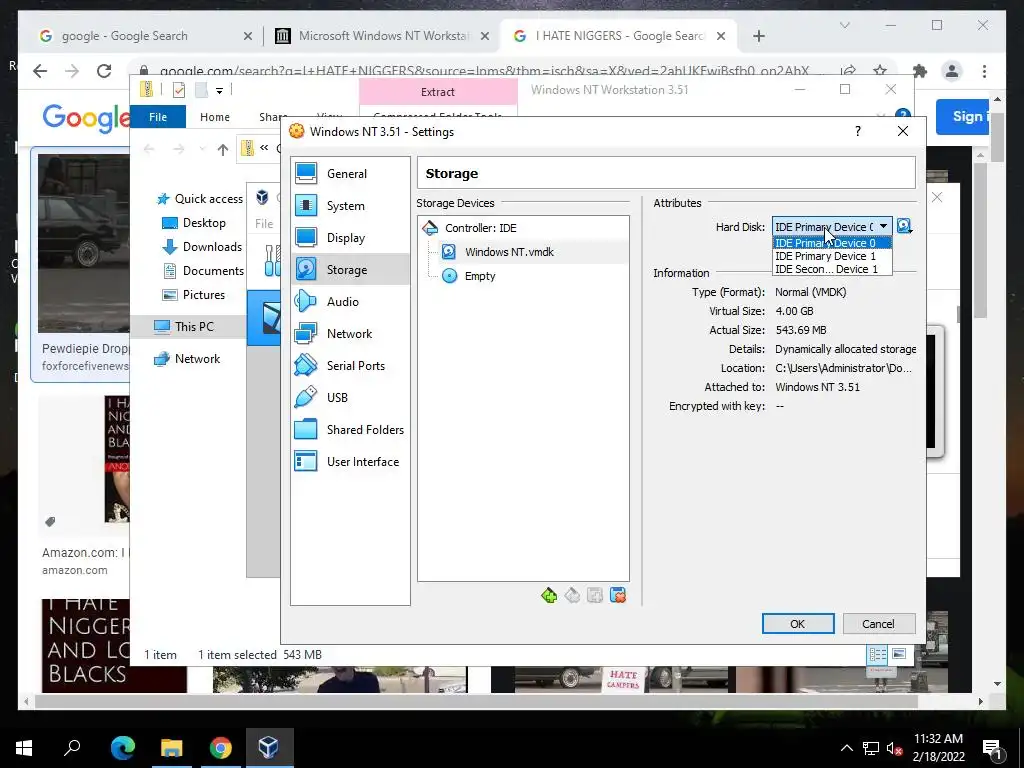
Task: Switch to Microsoft Windows NT Workstation Chrome tab
Action: (382, 36)
